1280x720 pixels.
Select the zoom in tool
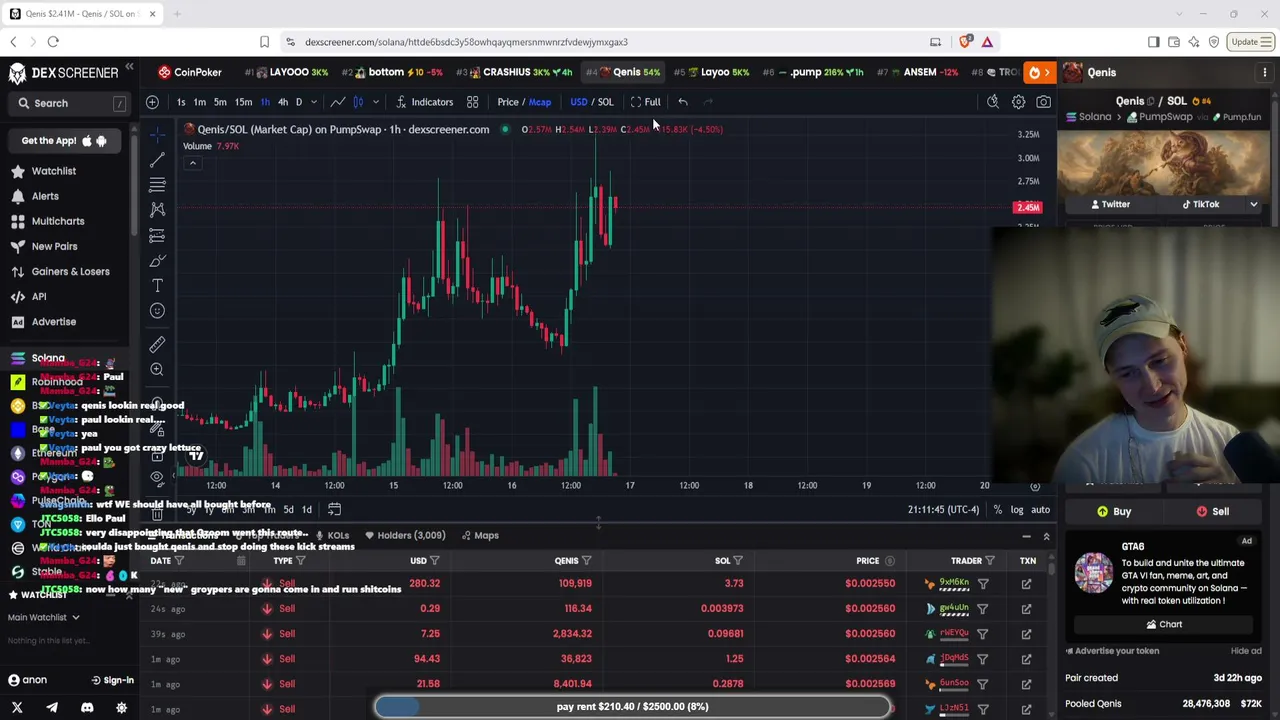pyautogui.click(x=157, y=370)
